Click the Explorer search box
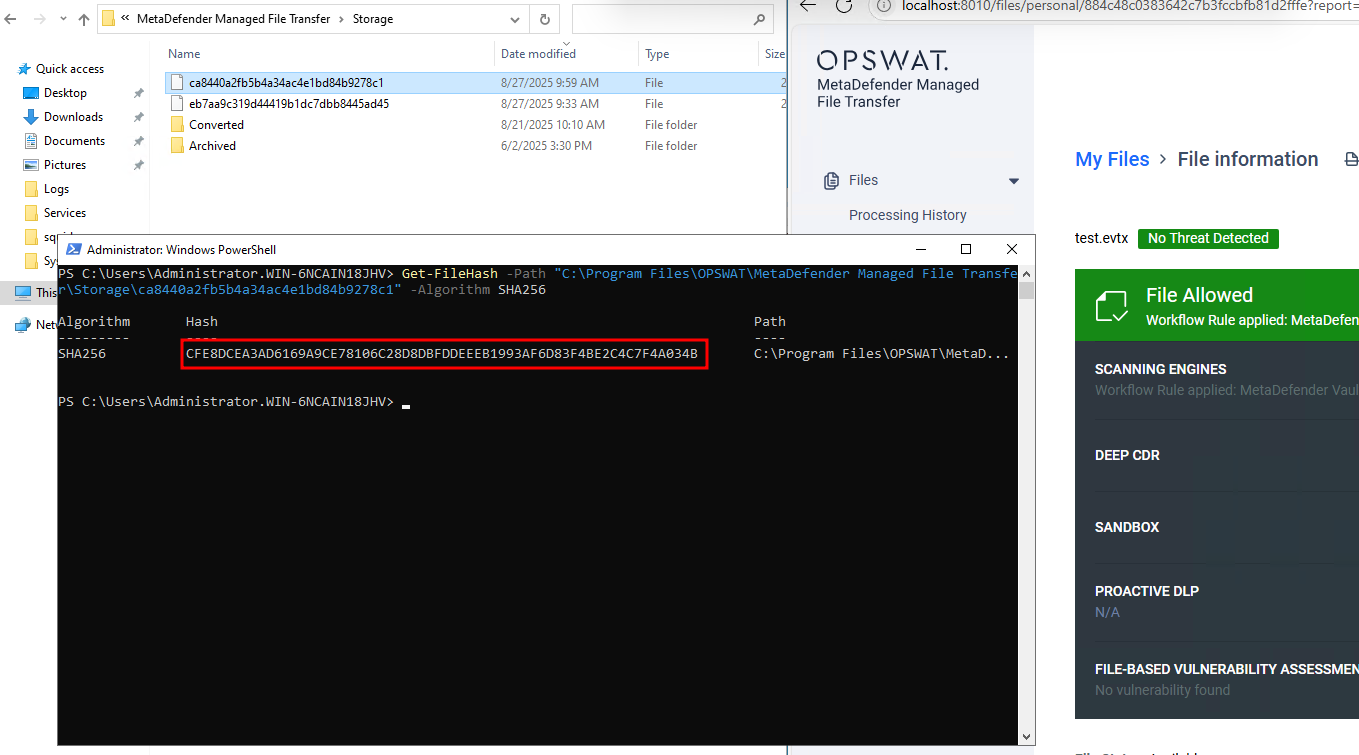1359x755 pixels. pos(672,19)
